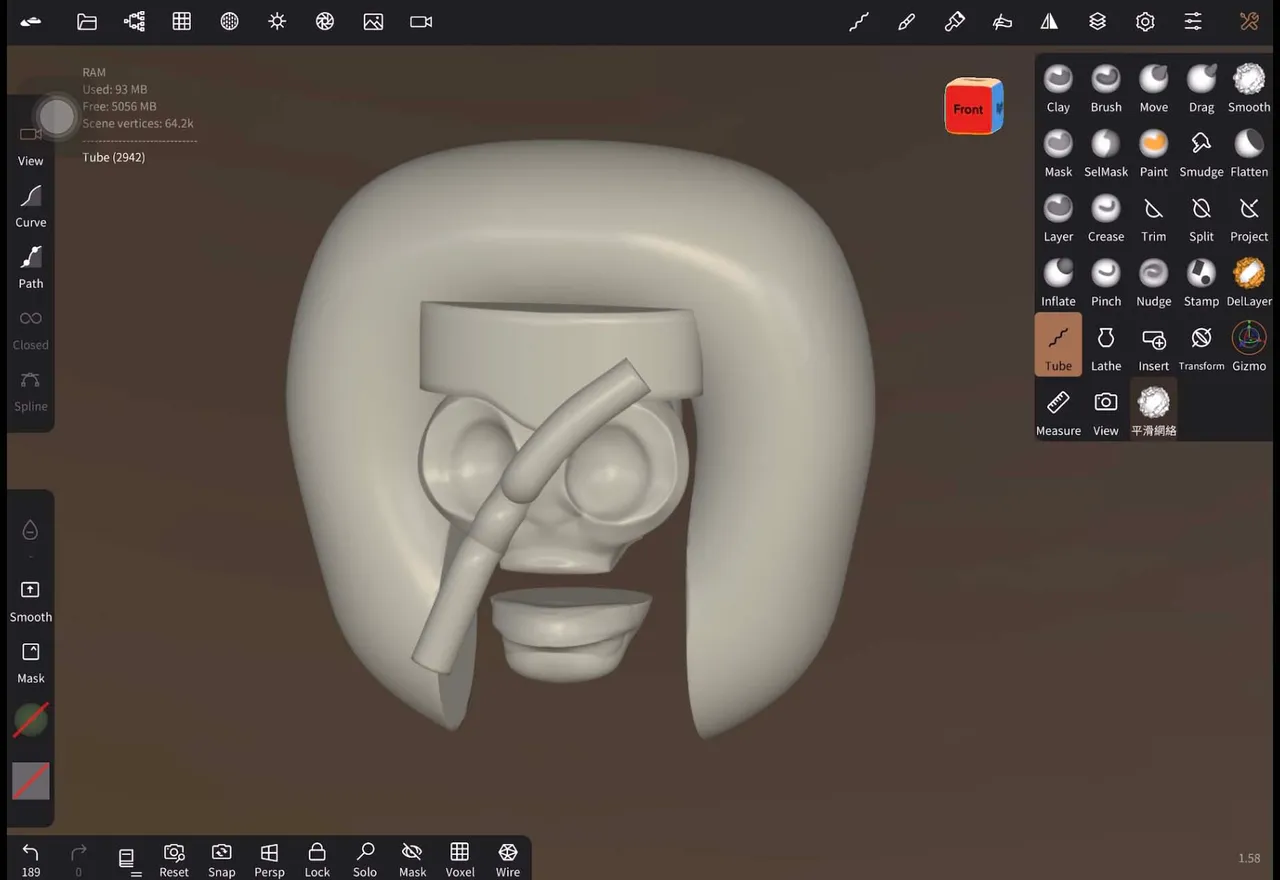Open the Scene hierarchy menu
The height and width of the screenshot is (880, 1280).
point(134,21)
